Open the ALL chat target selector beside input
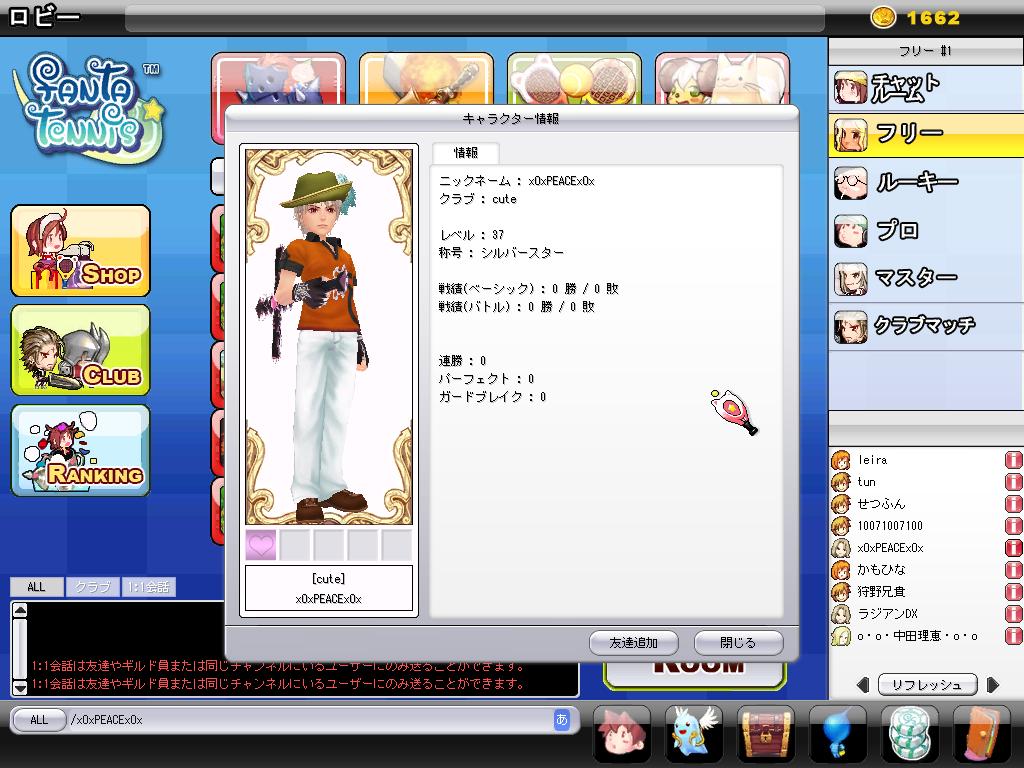 point(38,719)
